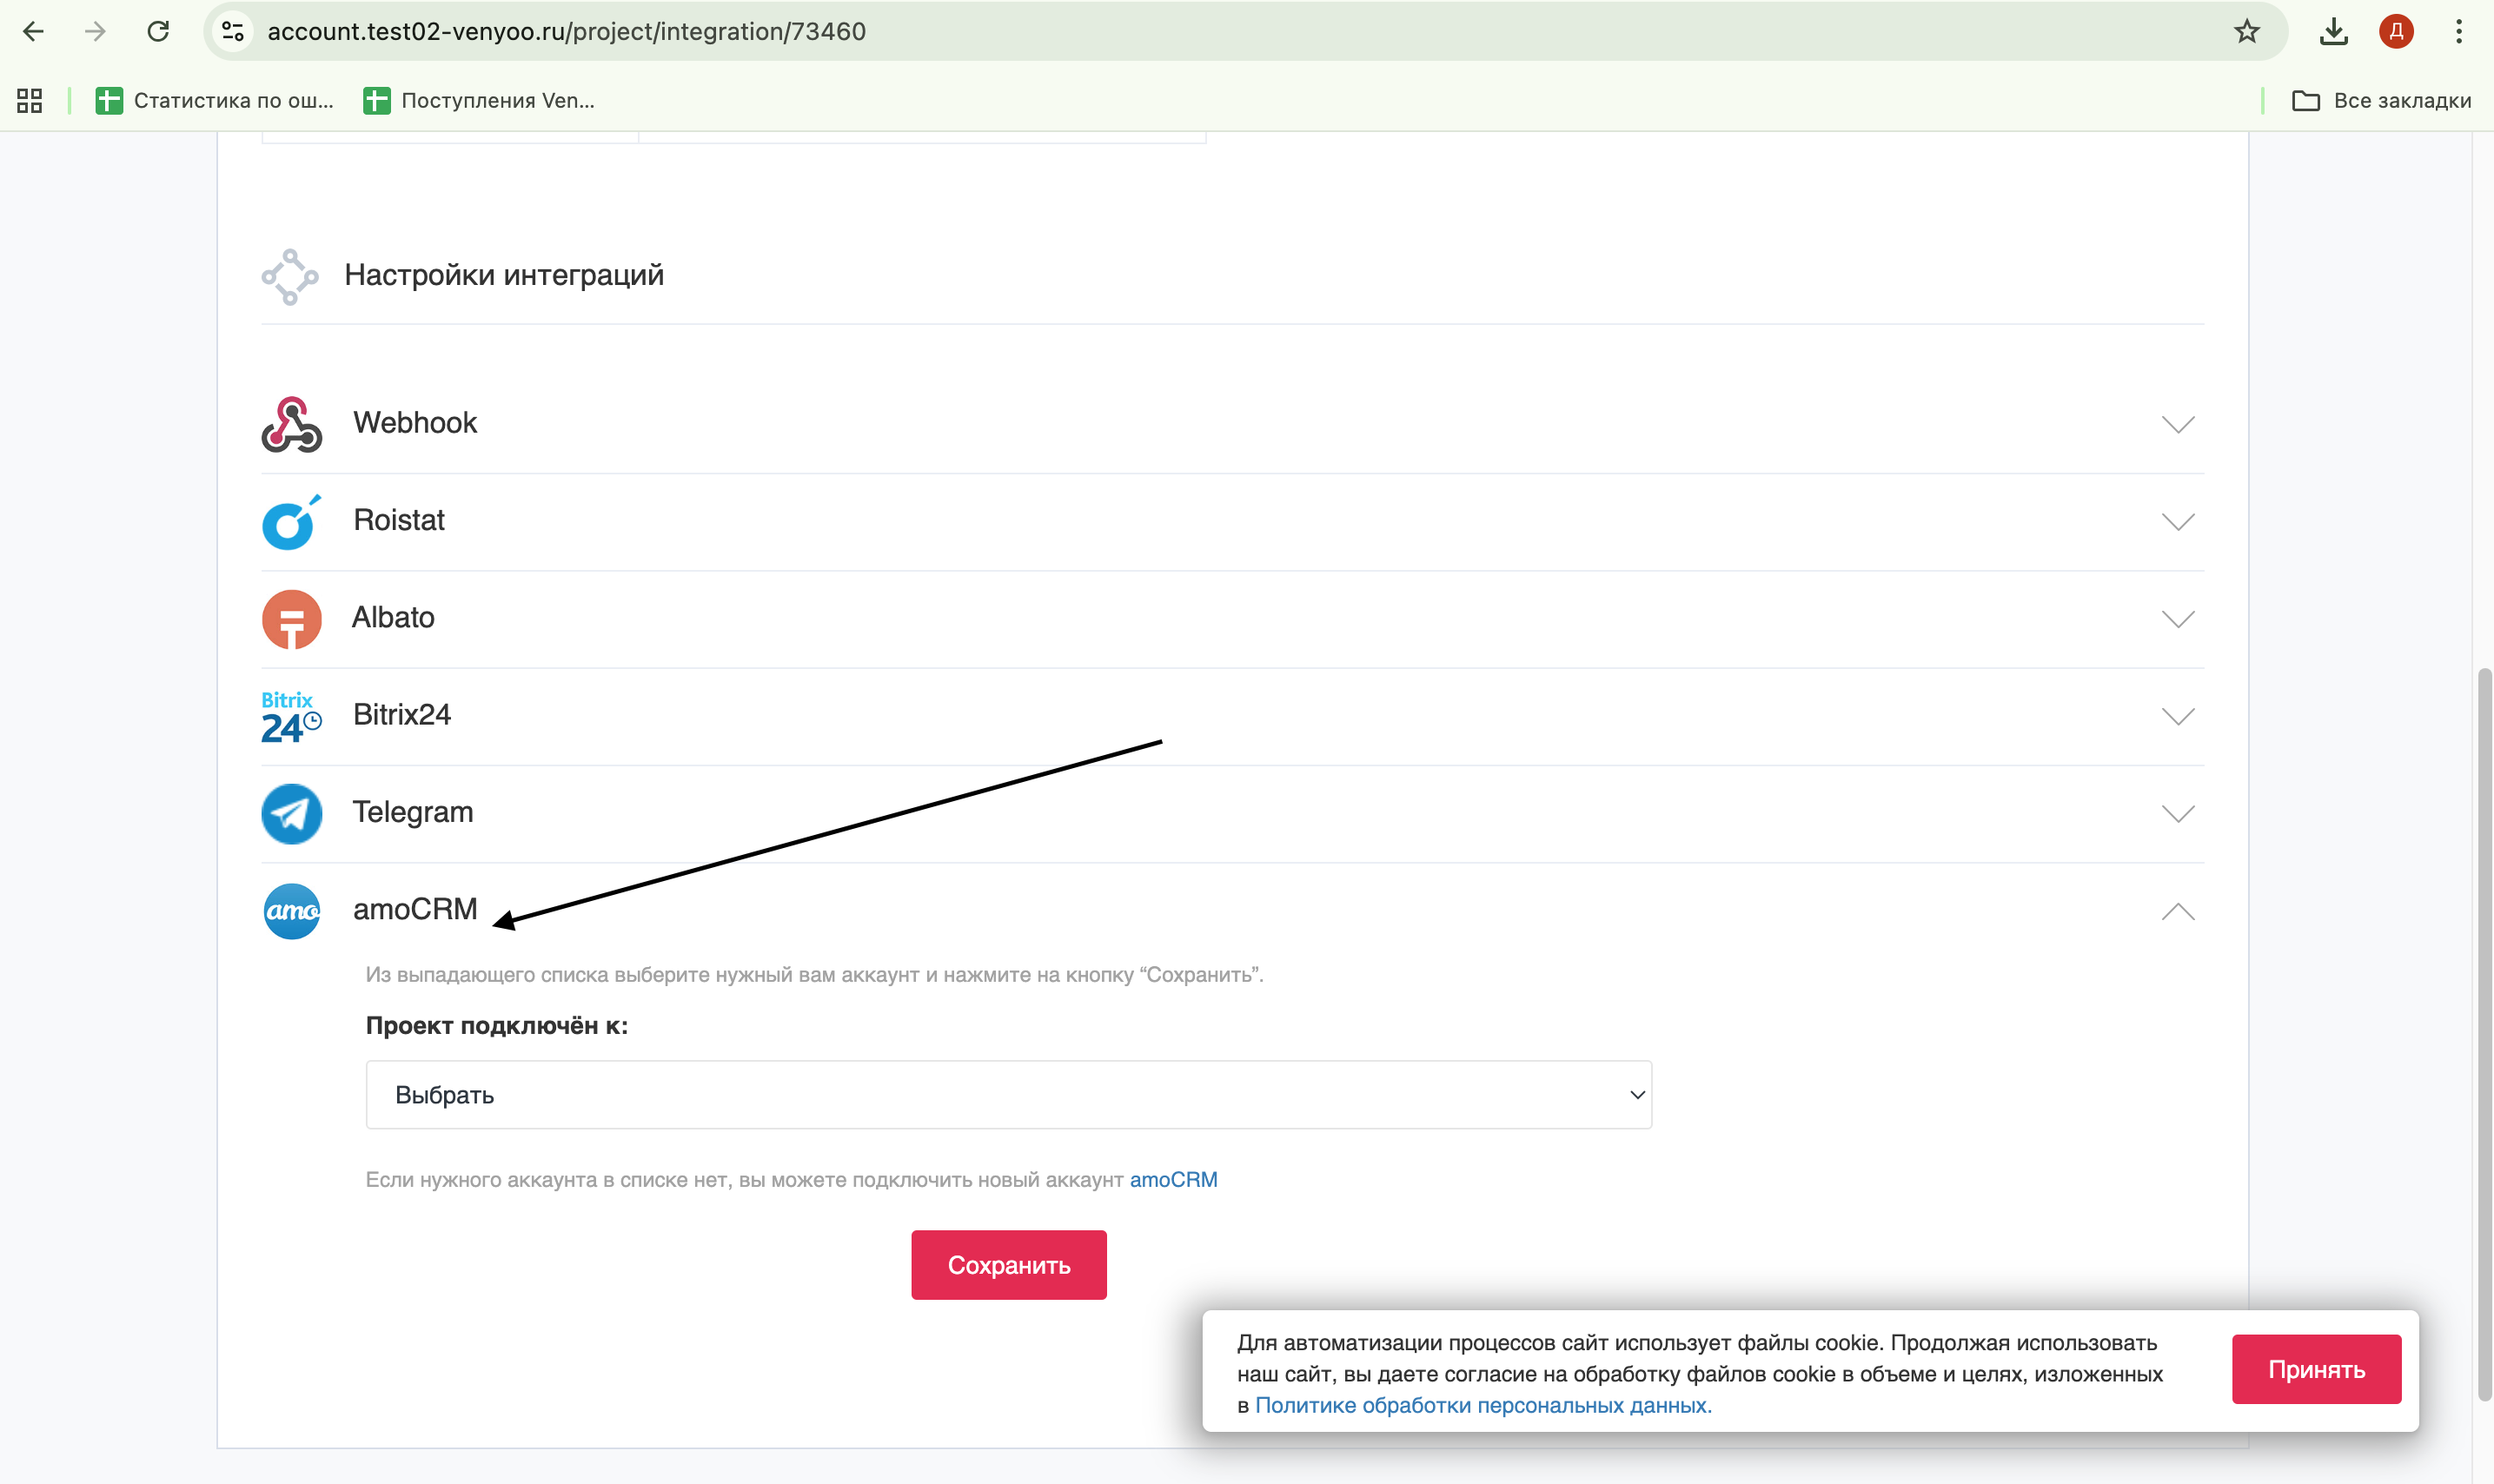The width and height of the screenshot is (2494, 1484).
Task: Open browser downloads icon
Action: [2333, 32]
